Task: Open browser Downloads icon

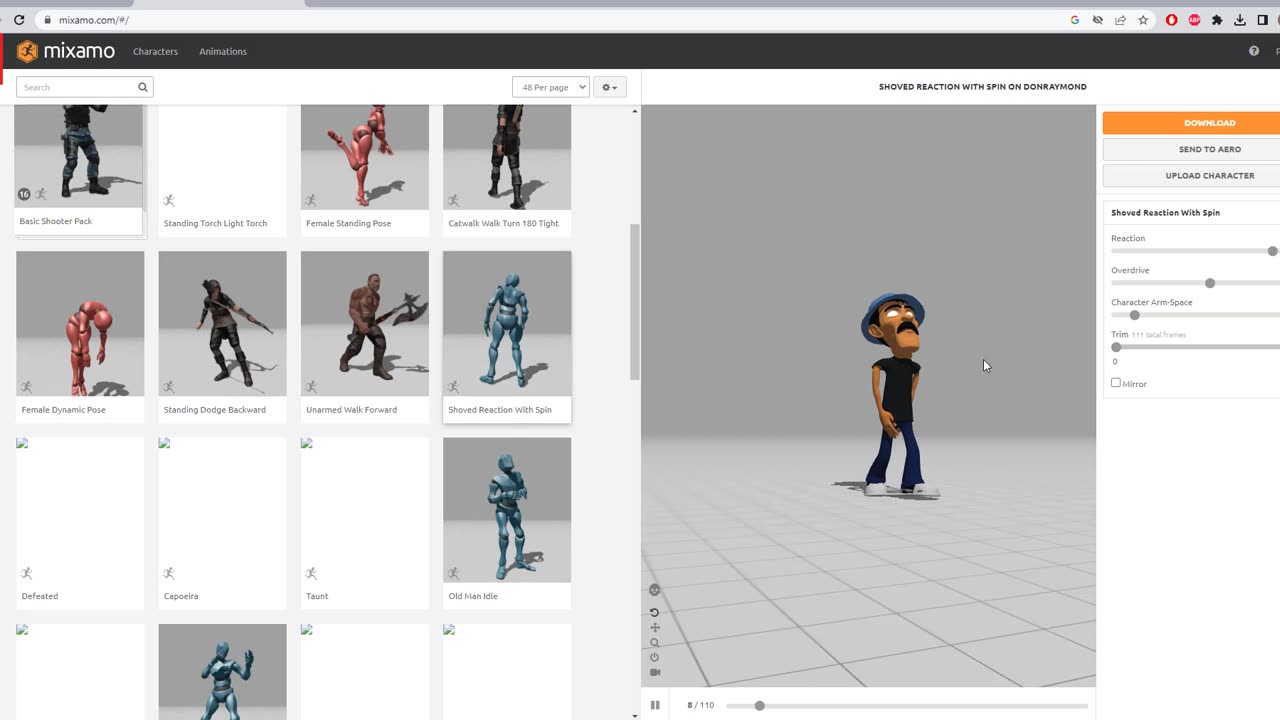Action: point(1240,20)
